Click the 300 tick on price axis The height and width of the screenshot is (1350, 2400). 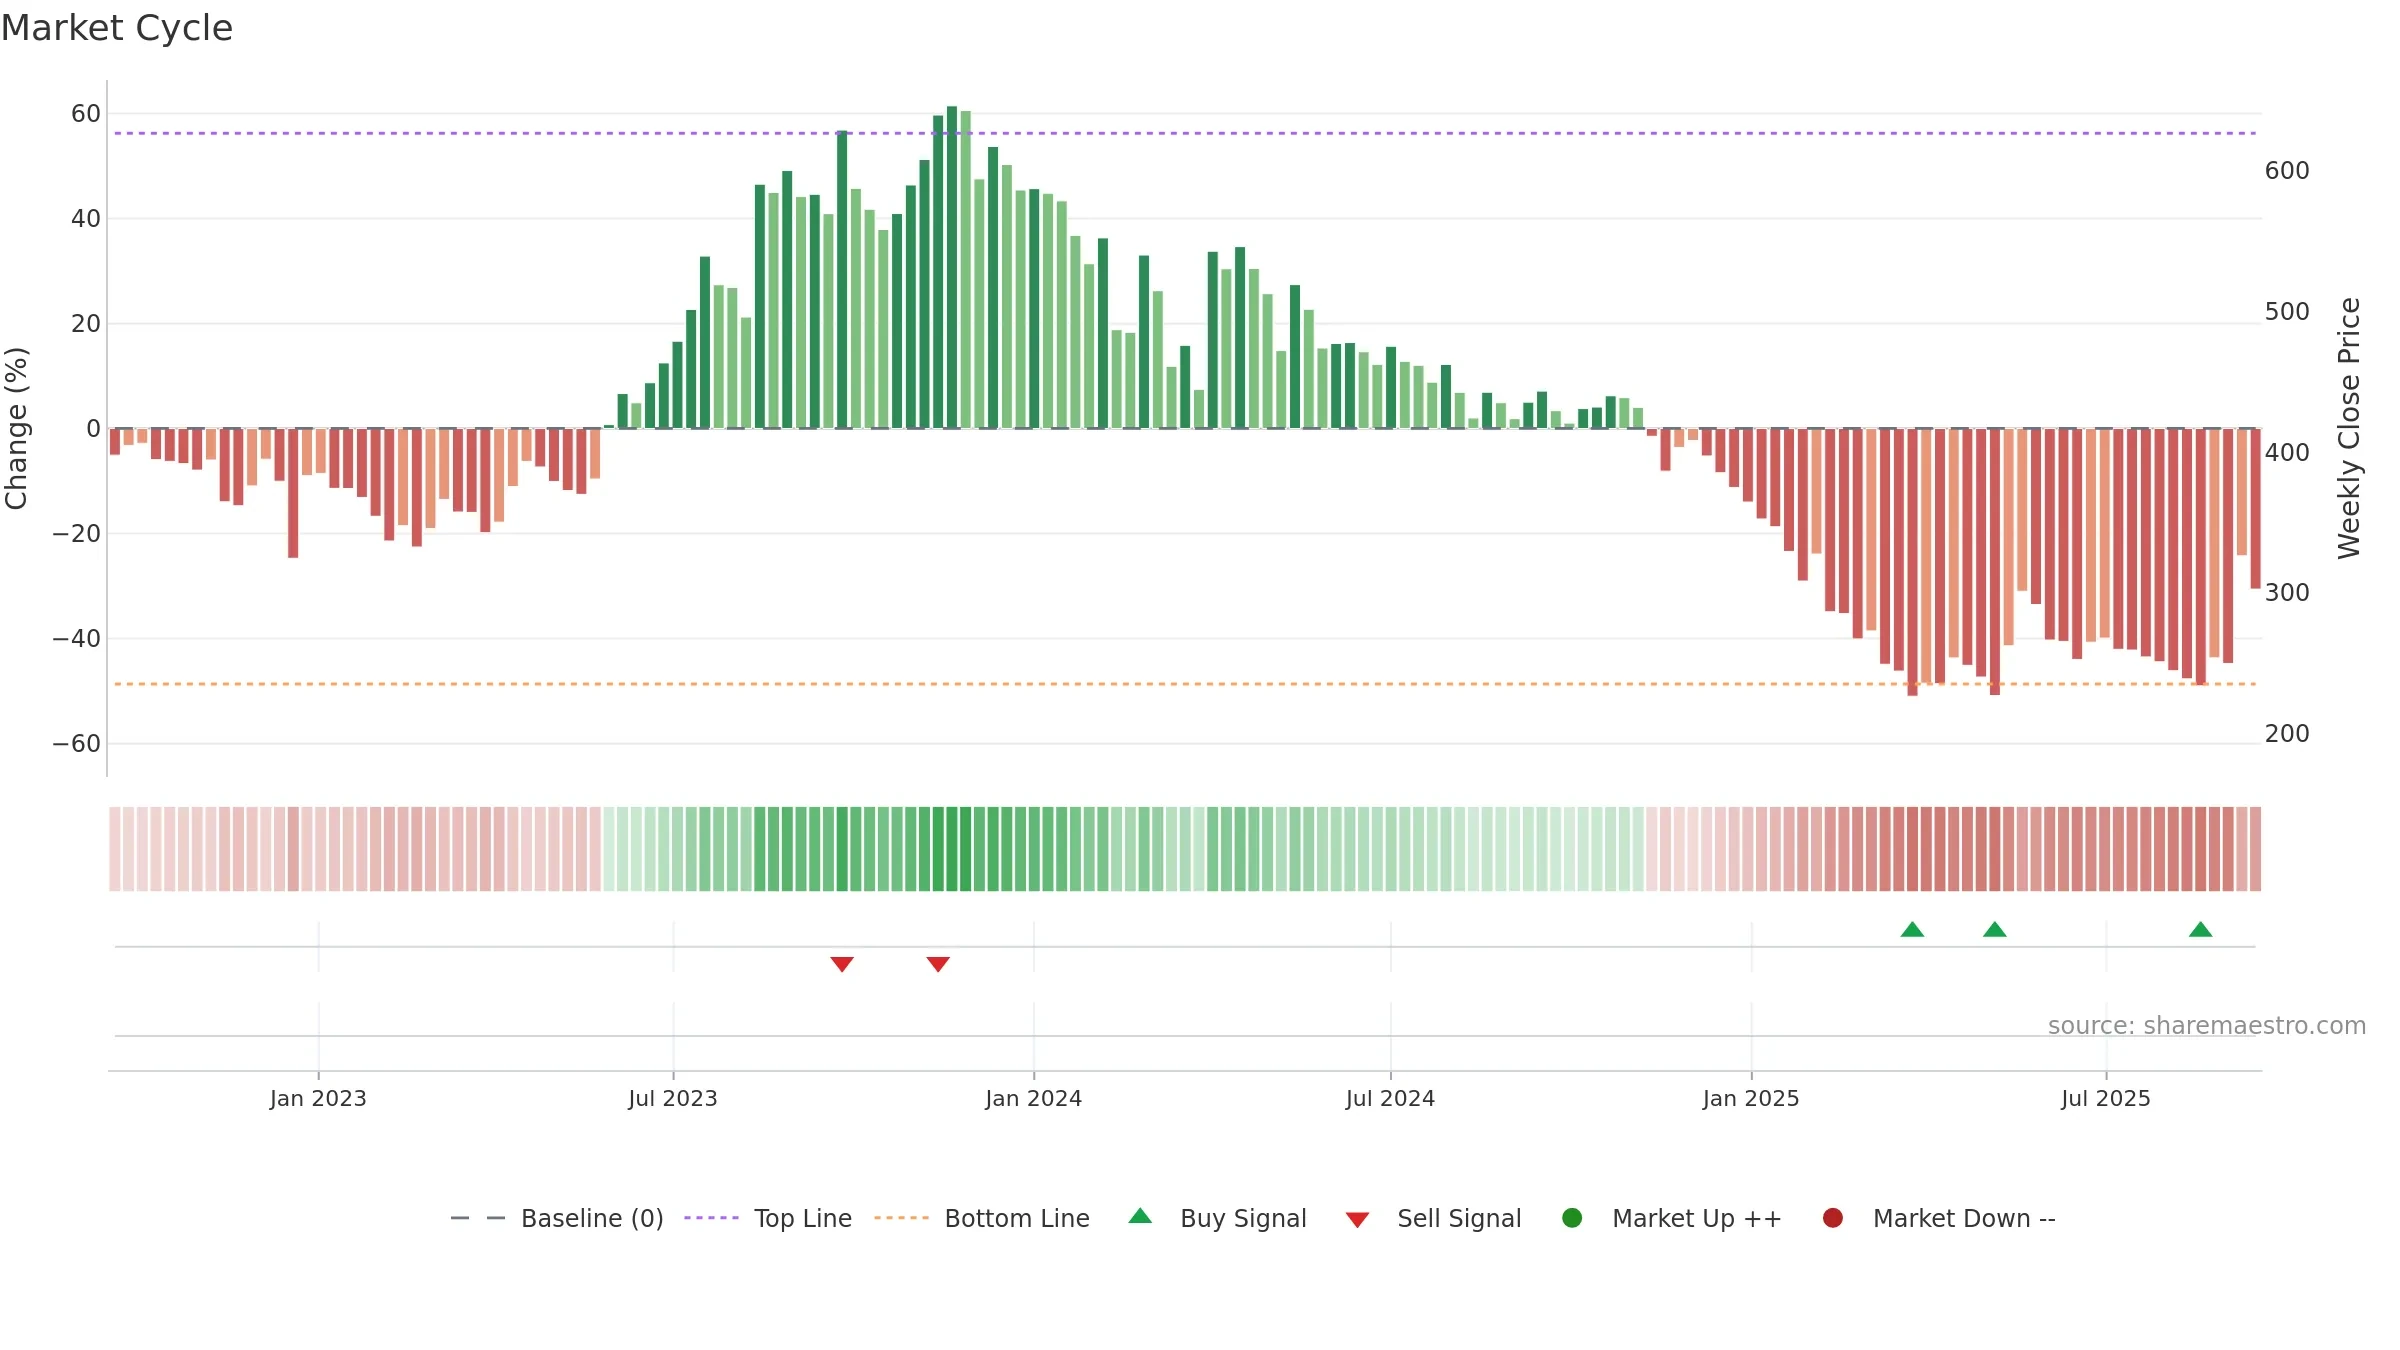click(x=2287, y=593)
